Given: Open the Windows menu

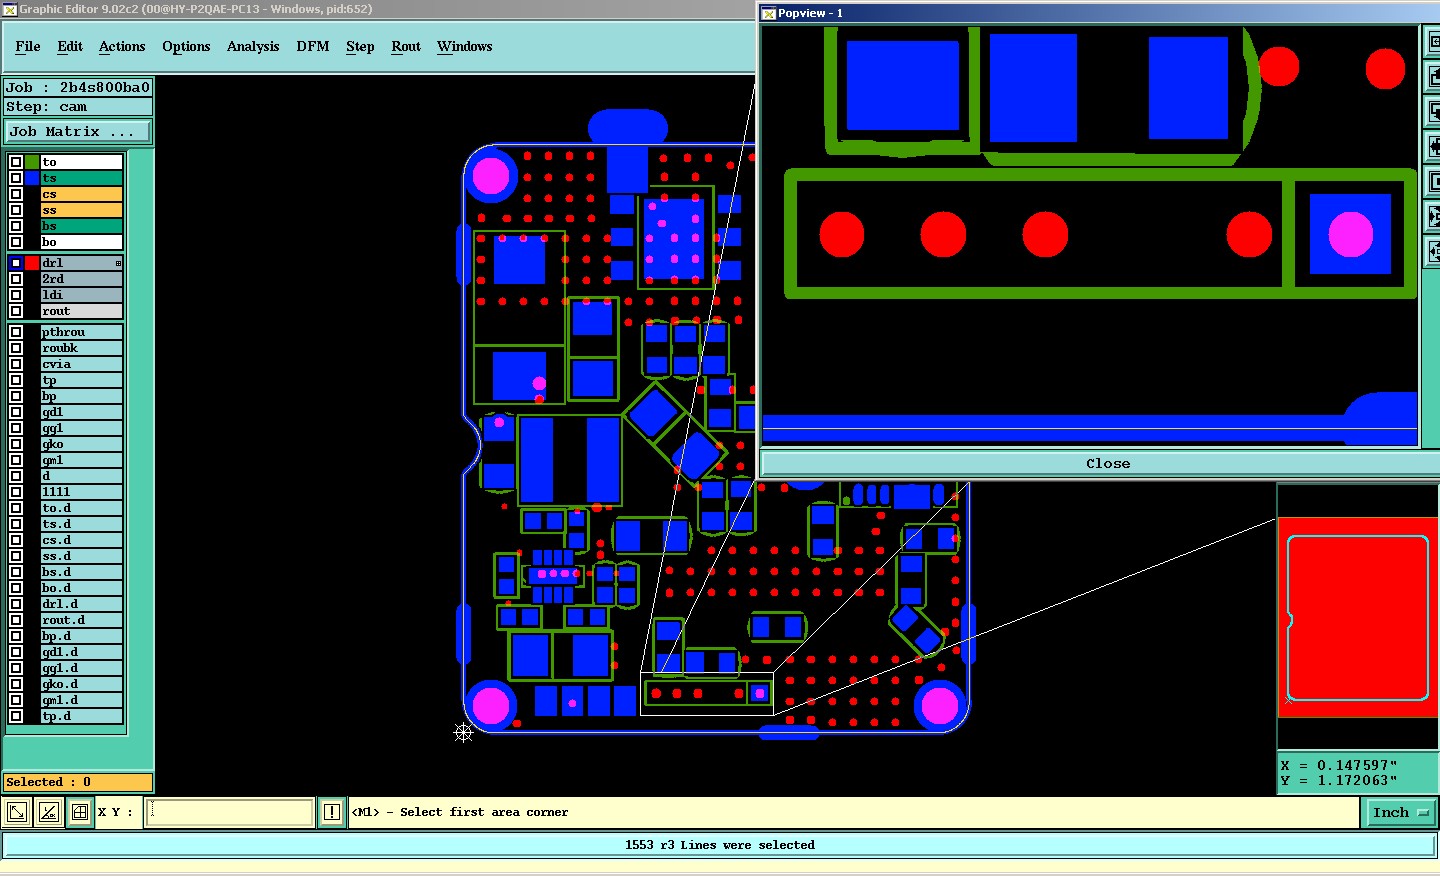Looking at the screenshot, I should pyautogui.click(x=465, y=46).
